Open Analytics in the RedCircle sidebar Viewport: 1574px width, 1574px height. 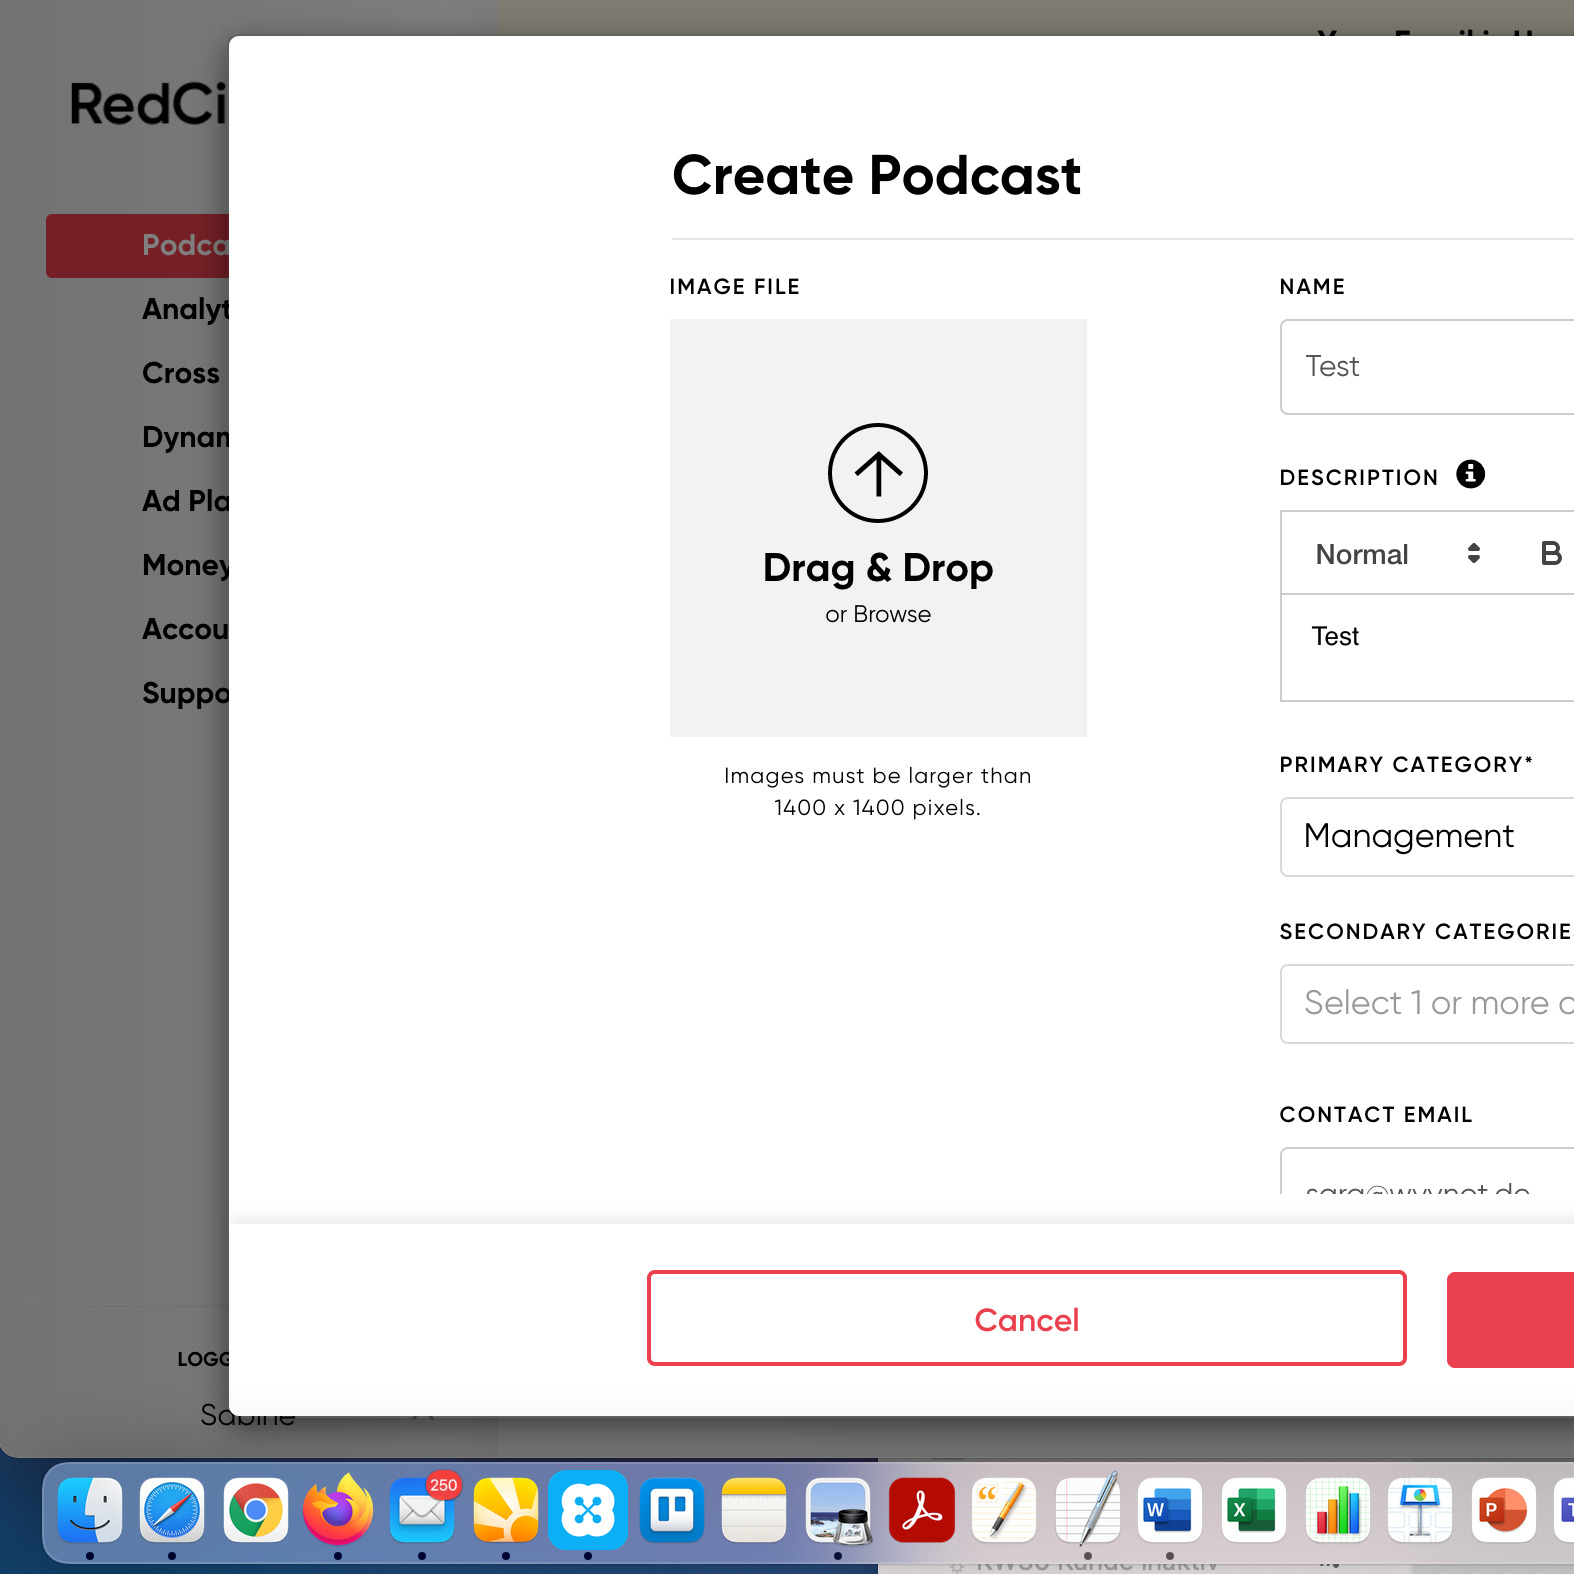coord(186,309)
